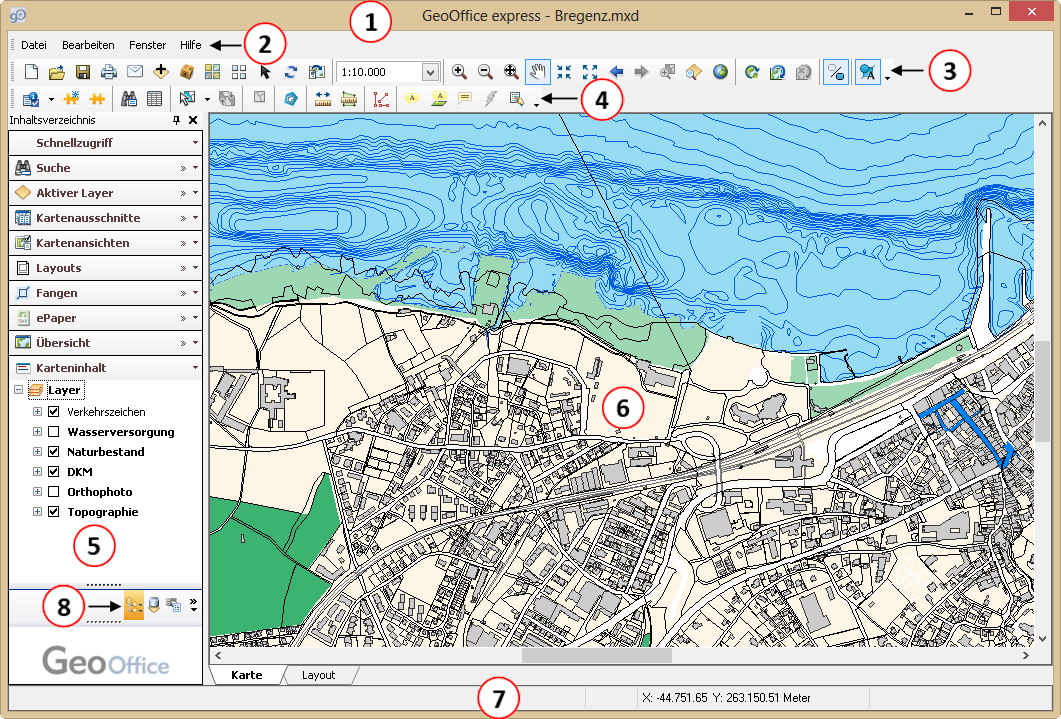Click the Naturbestand layer name

click(x=105, y=452)
